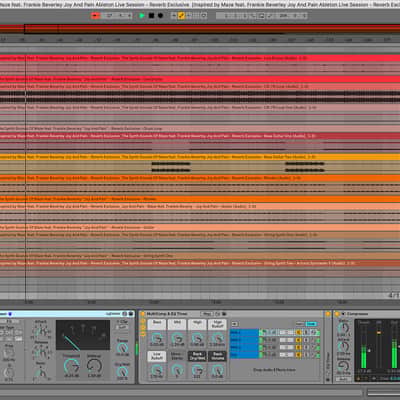Click the Back Volume macro button
Image resolution: width=400 pixels, height=400 pixels.
point(218,356)
